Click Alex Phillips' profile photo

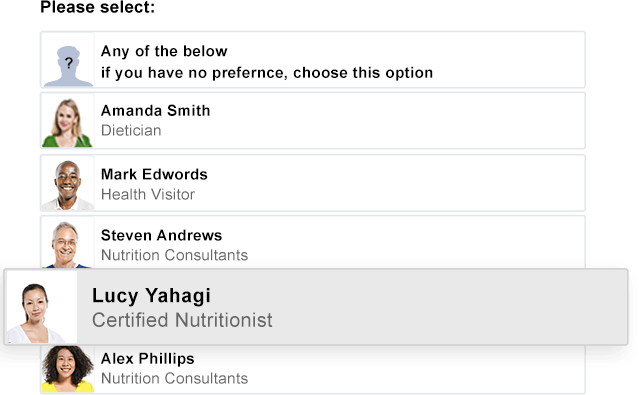(67, 369)
